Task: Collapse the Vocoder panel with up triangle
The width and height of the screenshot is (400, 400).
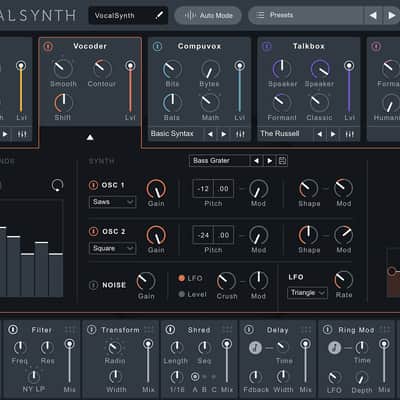Action: [90, 137]
